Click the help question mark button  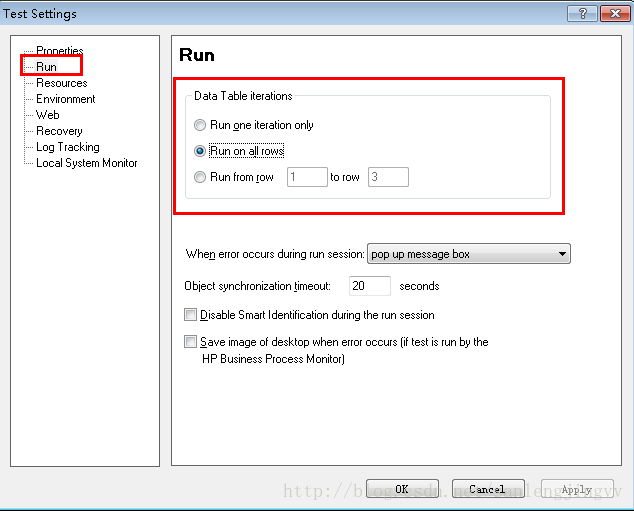click(x=581, y=13)
